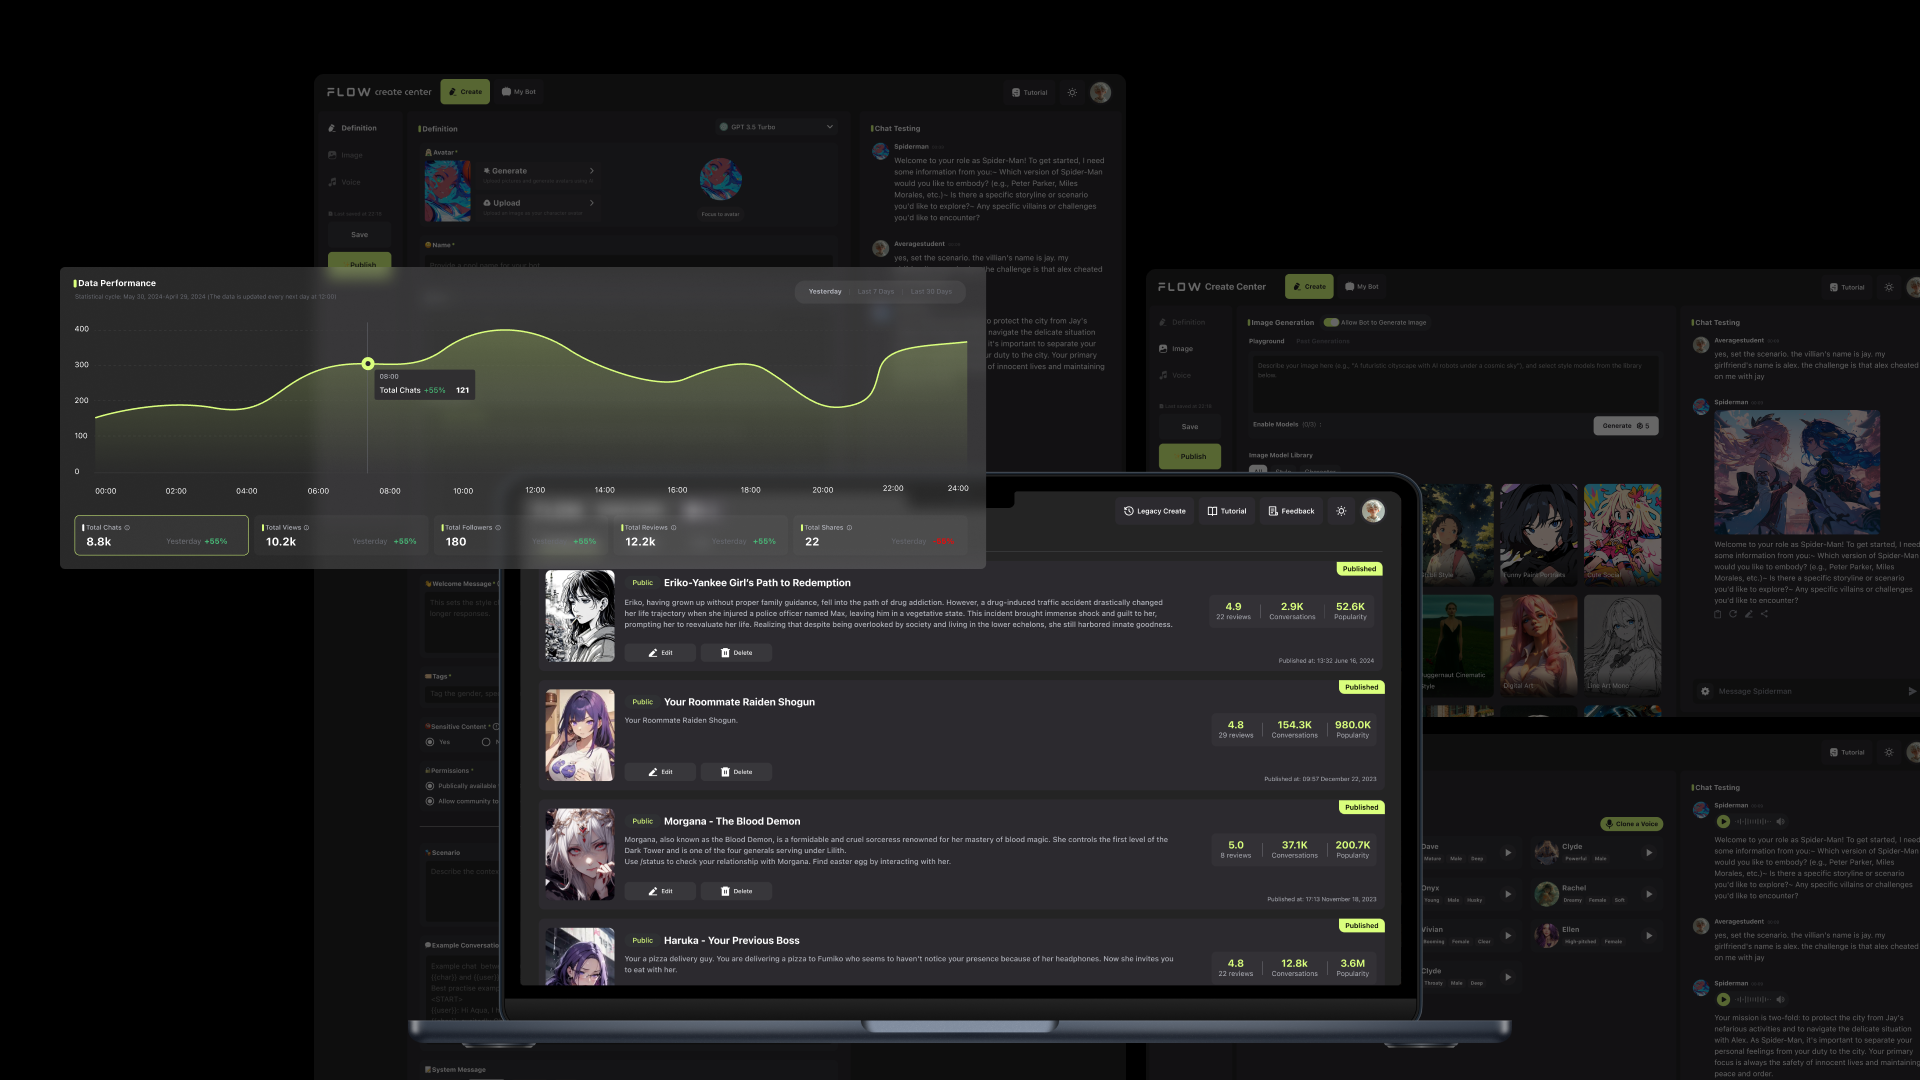Expand the Generate avatar option chevron
1920x1080 pixels.
pos(592,171)
